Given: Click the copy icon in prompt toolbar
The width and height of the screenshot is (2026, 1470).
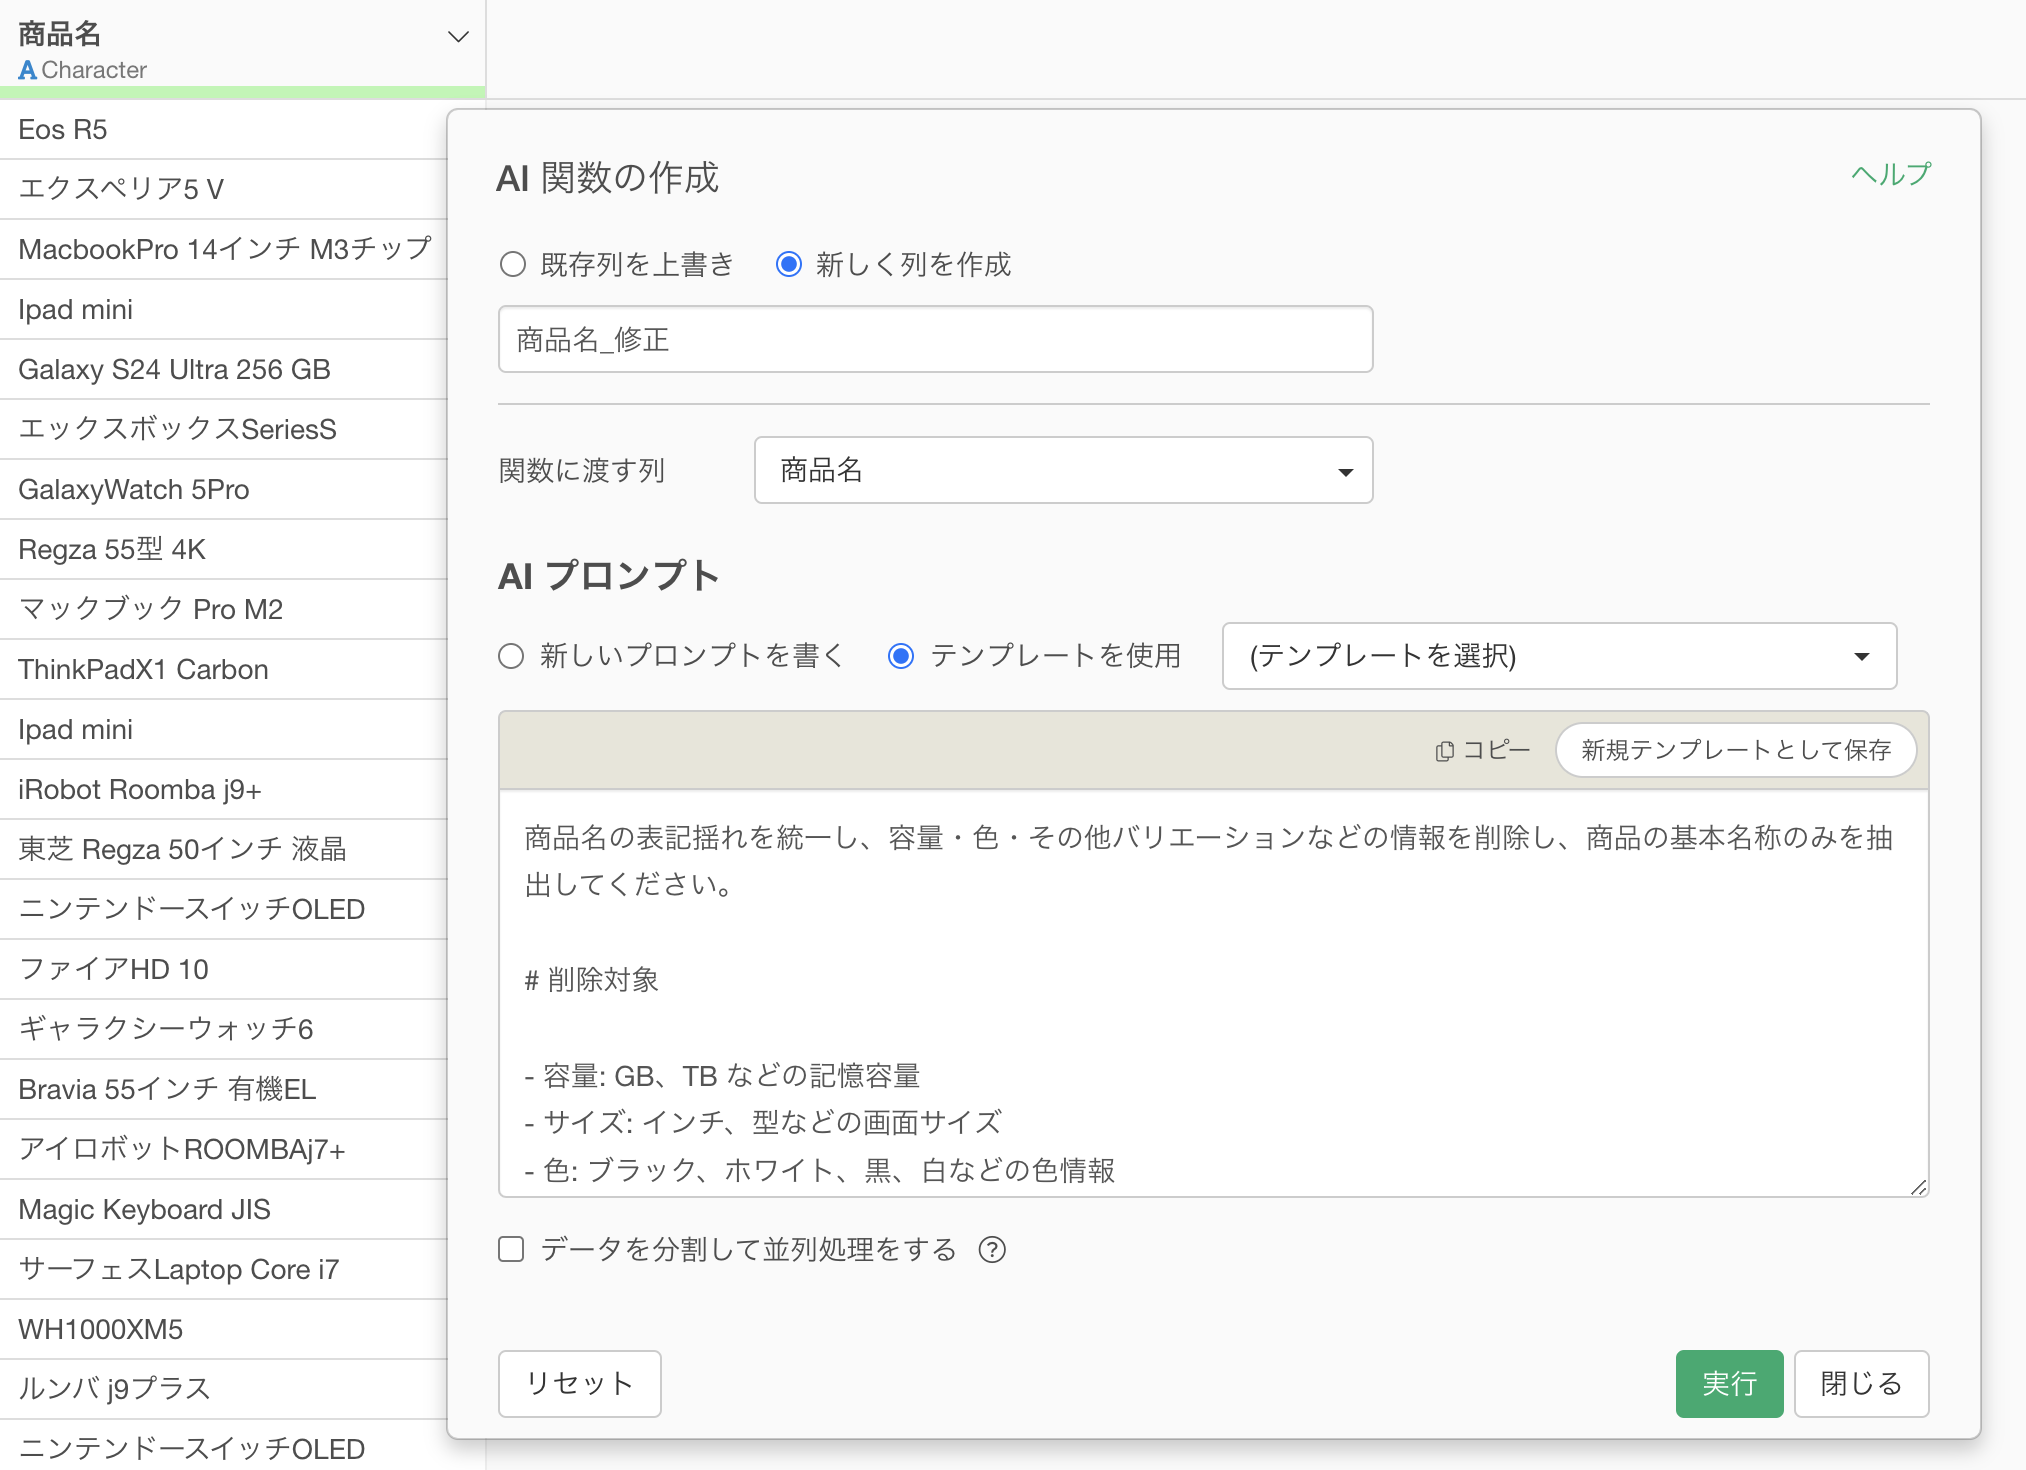Looking at the screenshot, I should (1445, 751).
